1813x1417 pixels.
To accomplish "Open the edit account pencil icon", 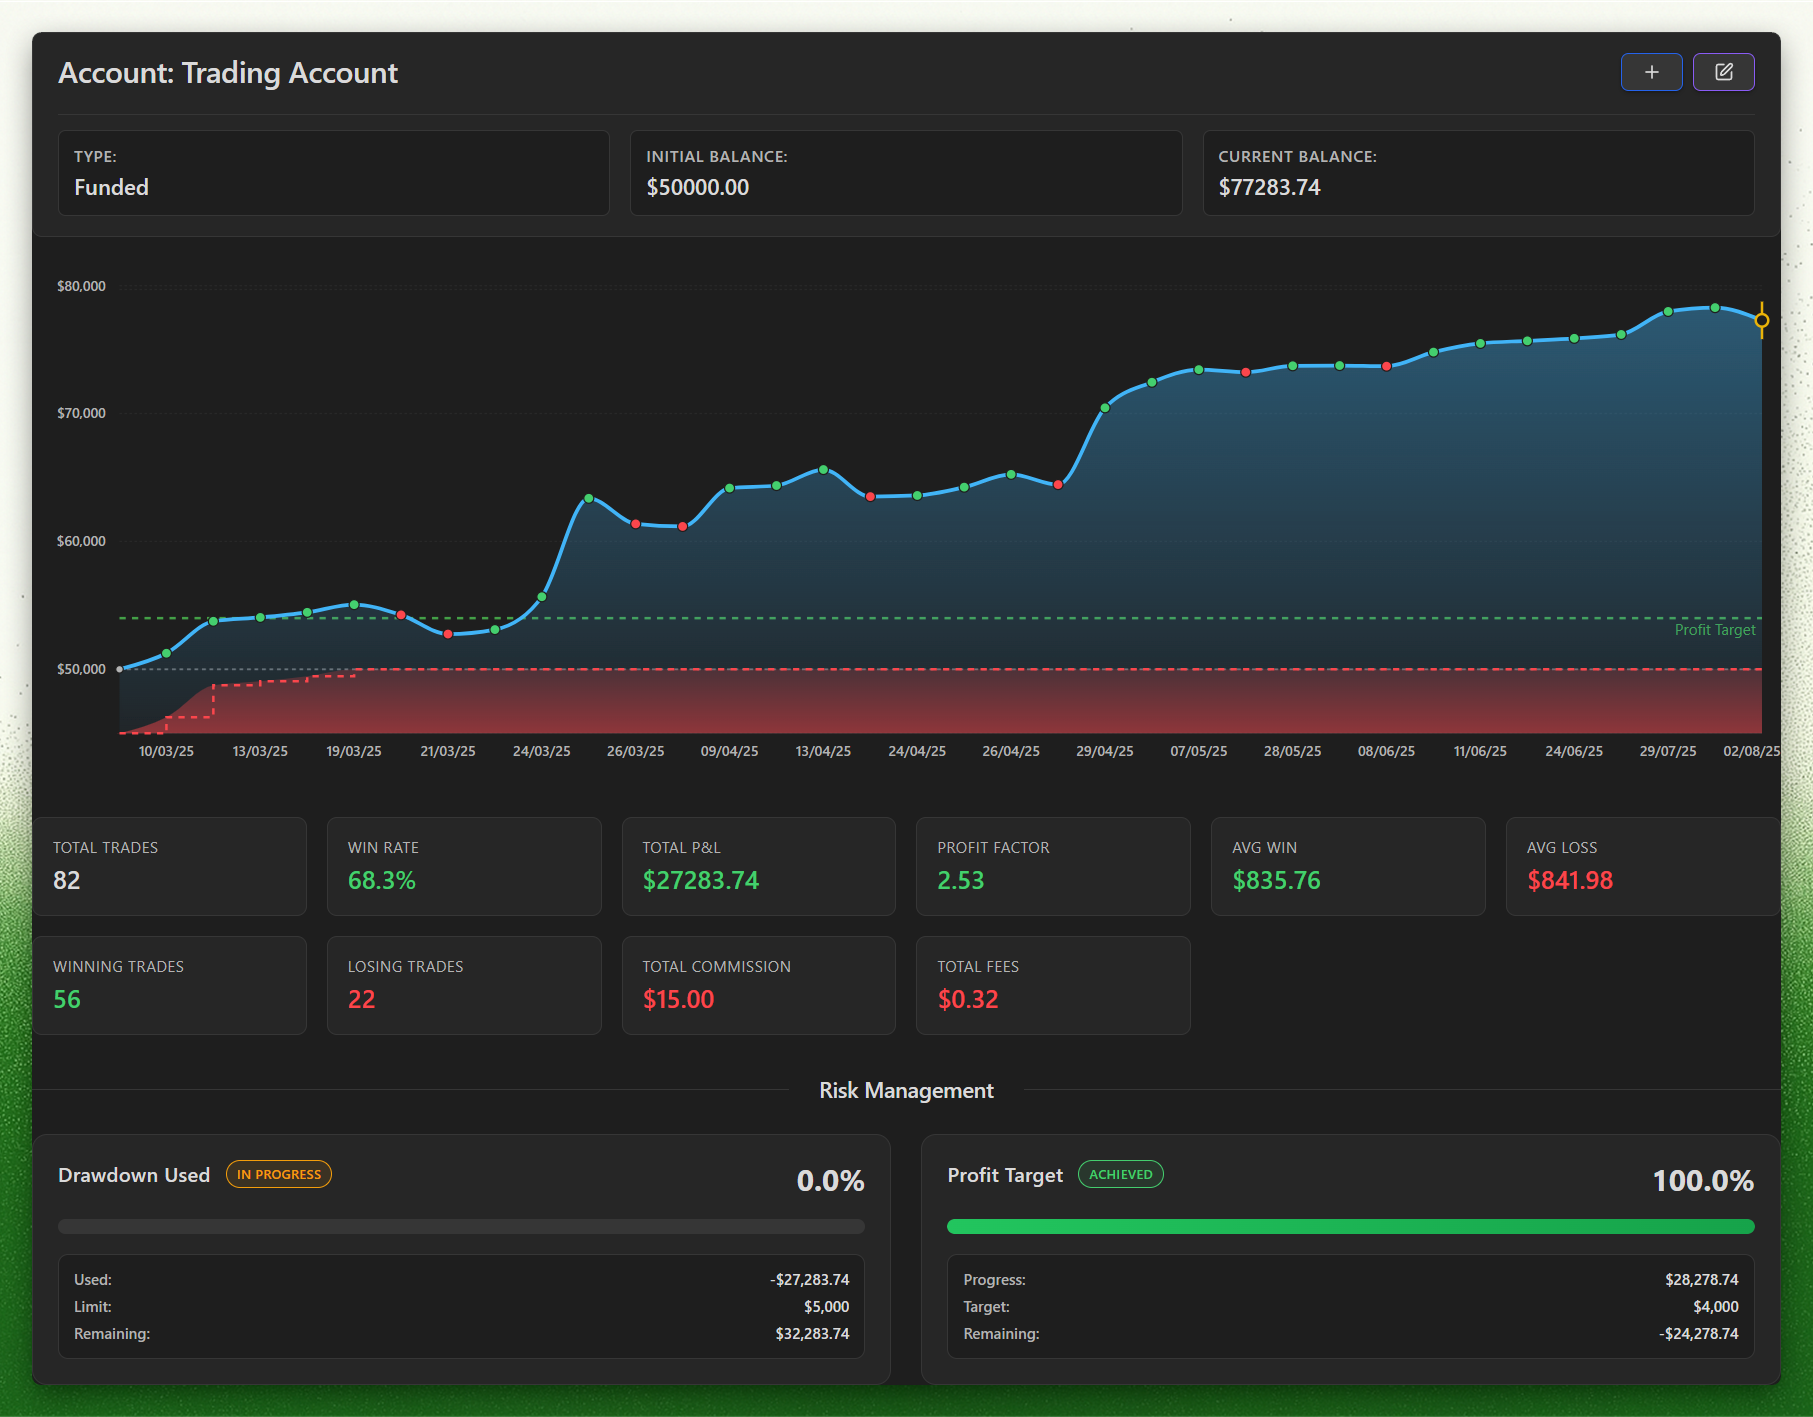I will tap(1723, 72).
